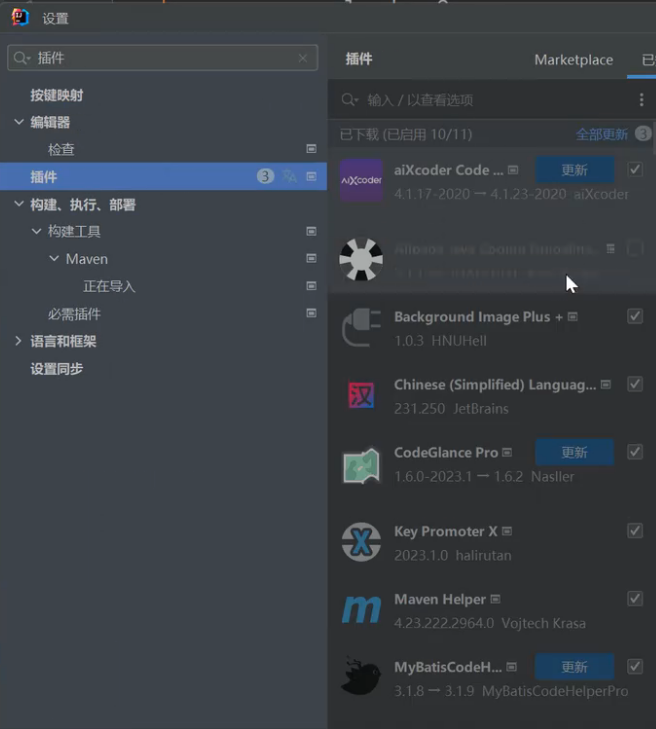Select 正在导入 under Maven
Viewport: 656px width, 729px height.
coord(109,286)
